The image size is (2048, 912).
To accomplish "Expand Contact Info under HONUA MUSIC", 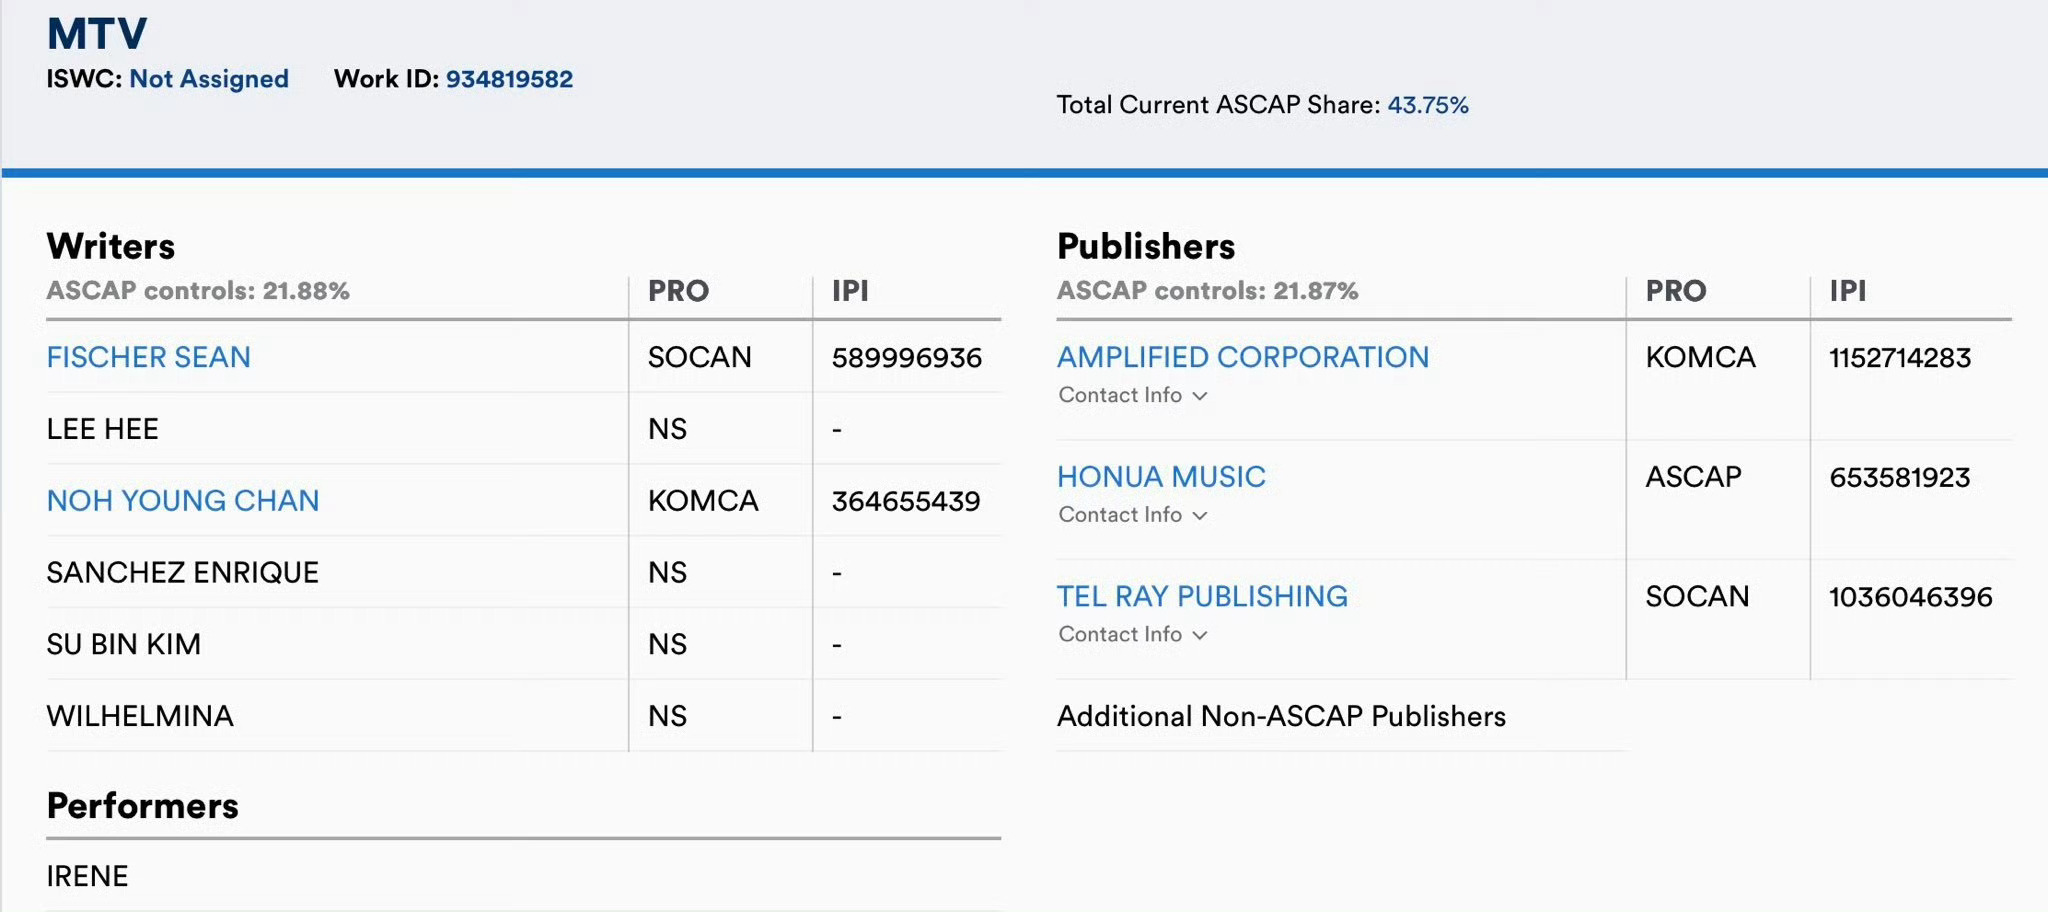I will [1133, 515].
